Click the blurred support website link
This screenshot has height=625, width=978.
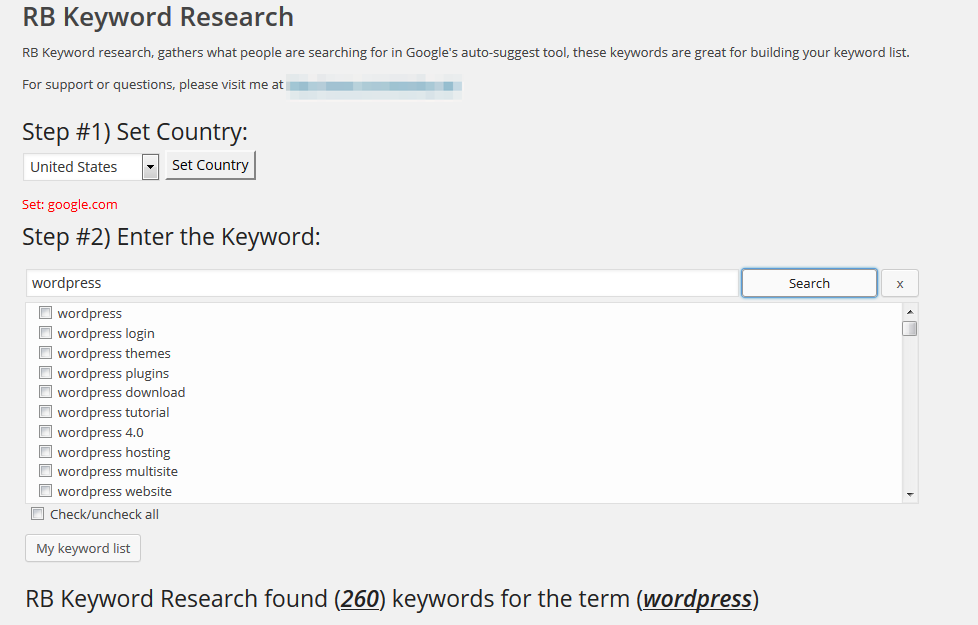point(374,85)
